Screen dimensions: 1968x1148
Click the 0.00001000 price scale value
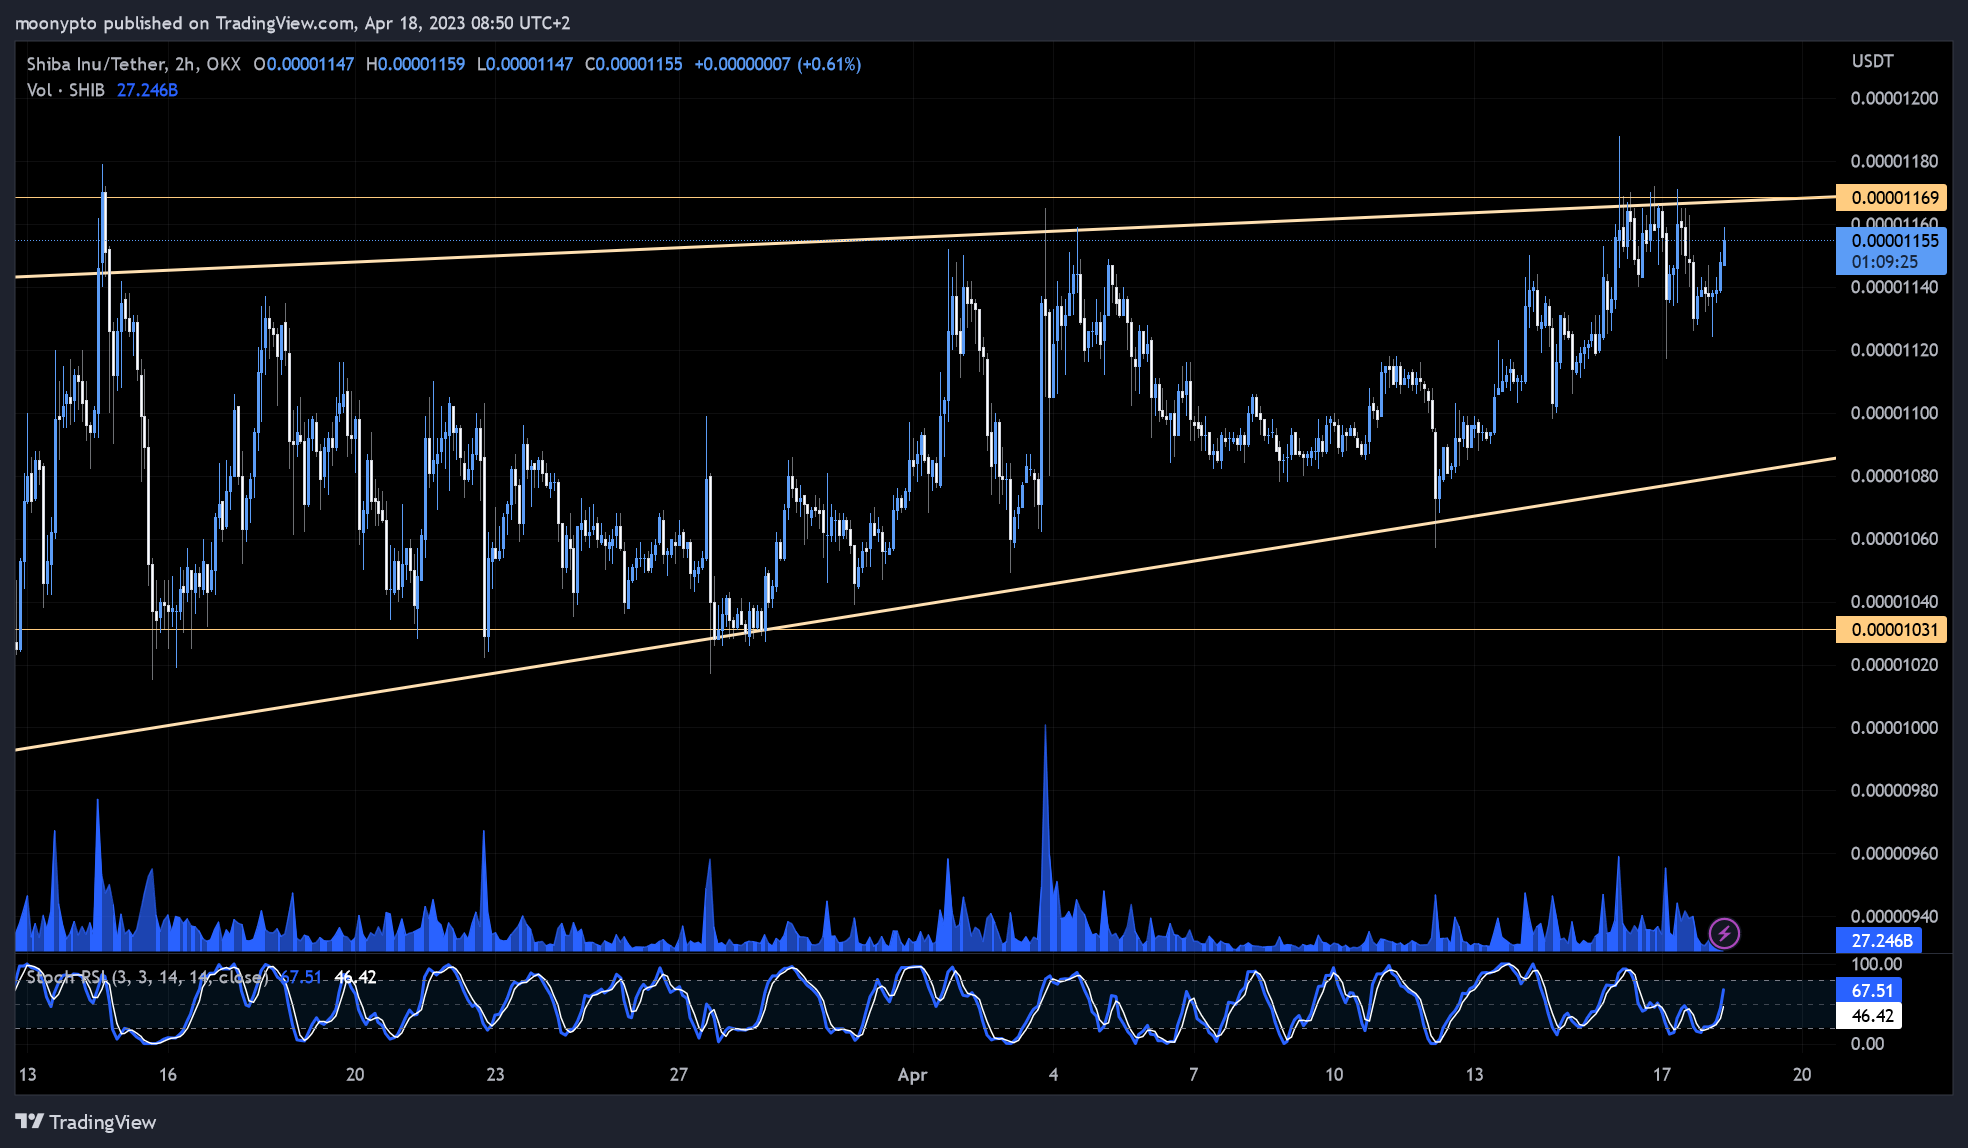pos(1894,727)
